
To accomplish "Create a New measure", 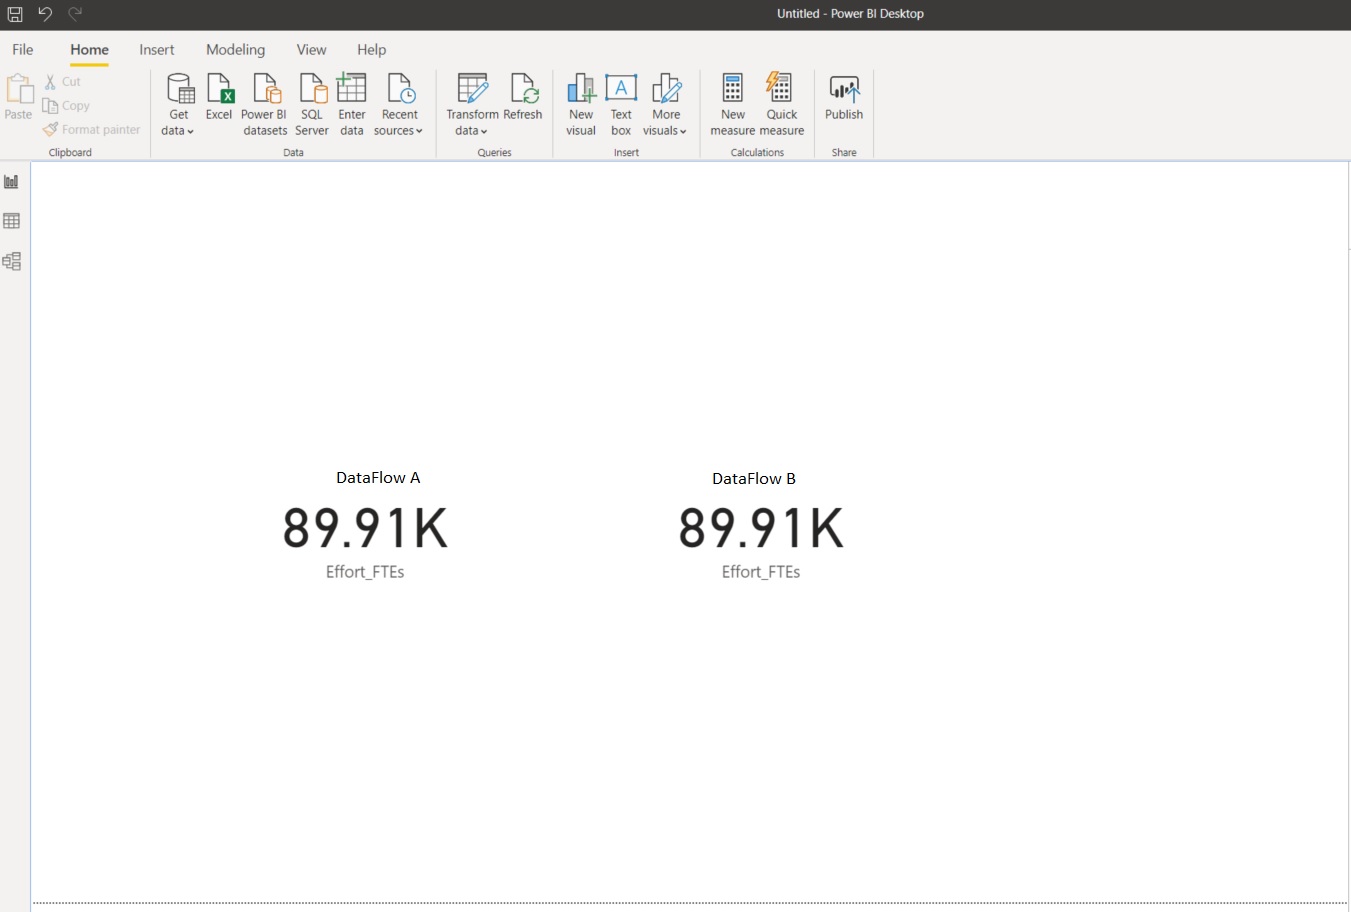I will (733, 104).
